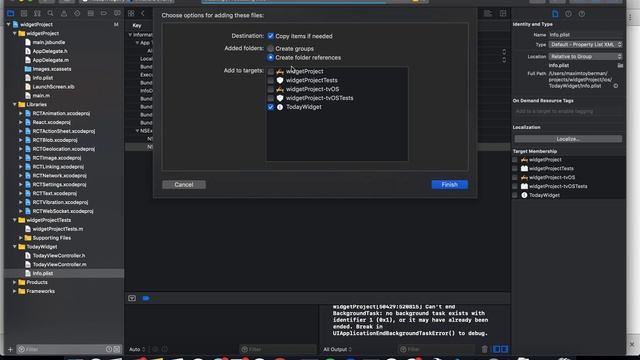Collapse the Libraries group
The height and width of the screenshot is (360, 640).
click(x=15, y=104)
